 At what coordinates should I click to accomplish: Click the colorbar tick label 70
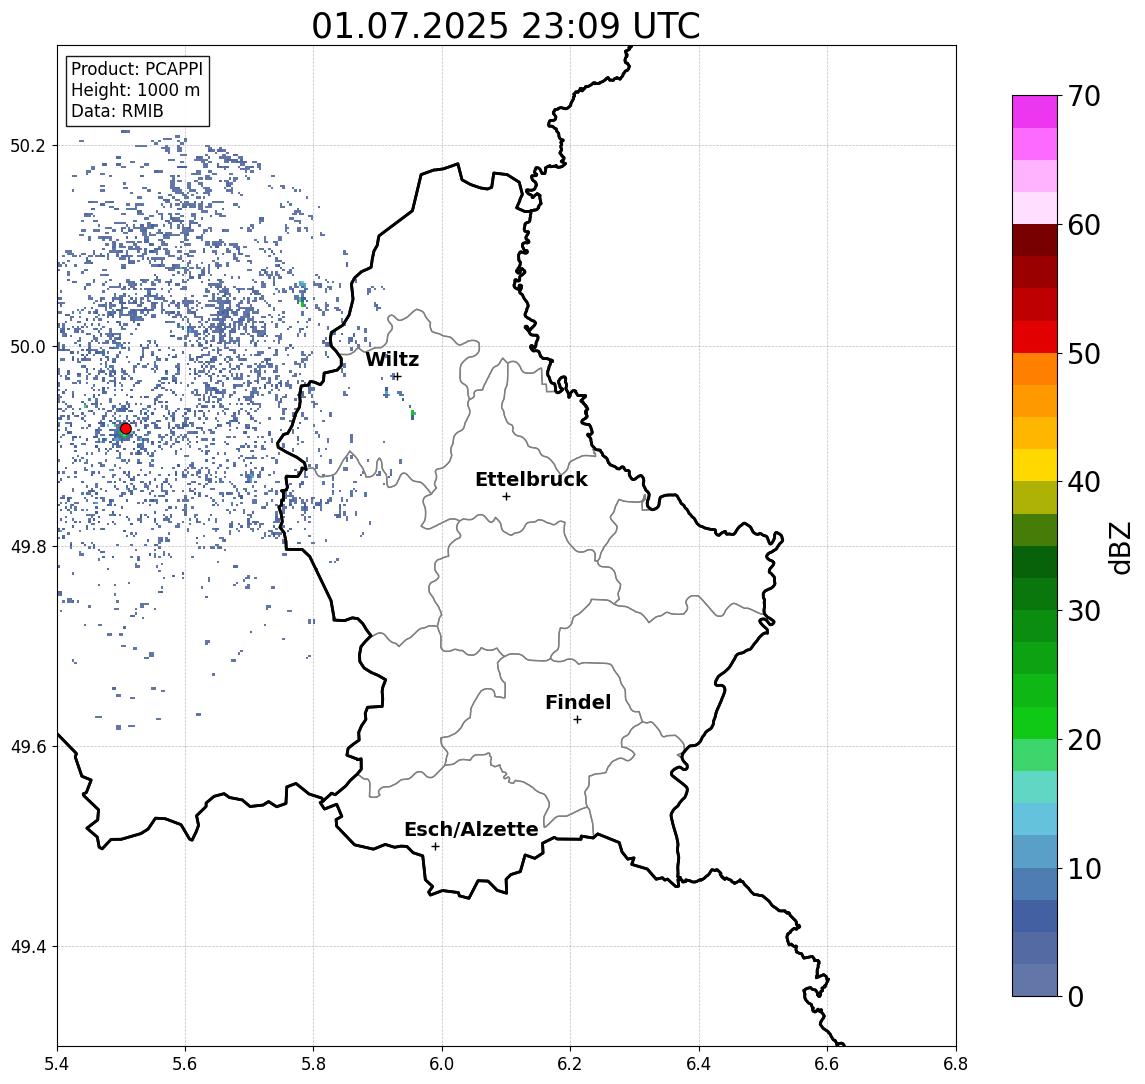click(1084, 96)
